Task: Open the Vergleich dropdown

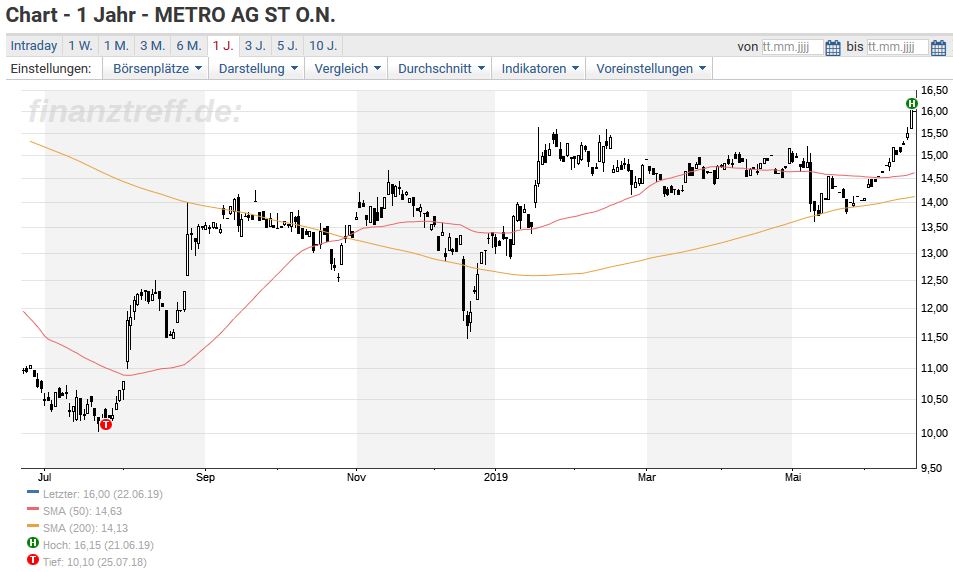Action: (x=347, y=69)
